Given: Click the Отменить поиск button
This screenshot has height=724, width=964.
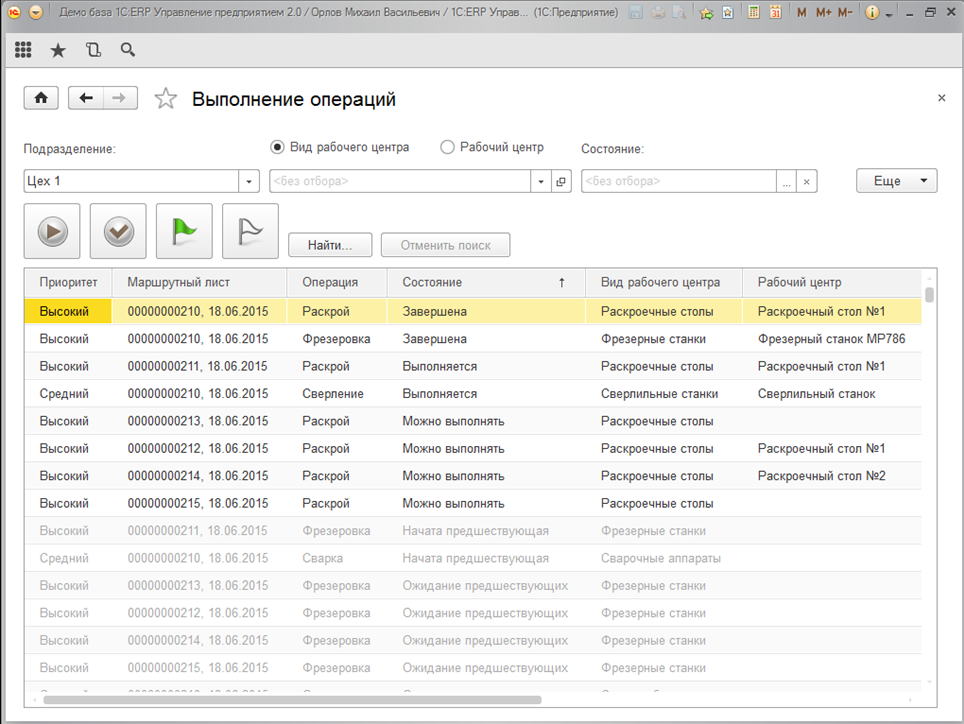Looking at the screenshot, I should click(x=445, y=245).
